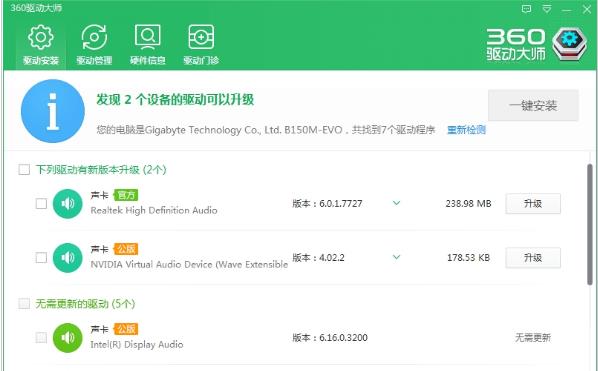The image size is (598, 371).
Task: Check the 无需更新的驱动 group checkbox
Action: coord(24,304)
